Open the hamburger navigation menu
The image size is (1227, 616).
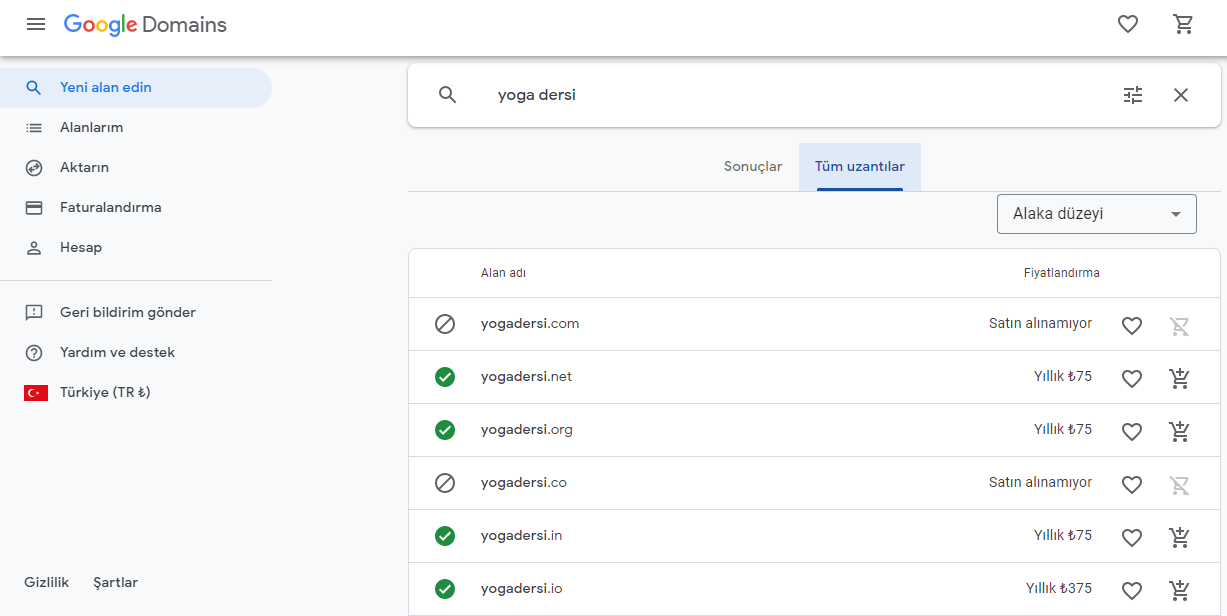(x=35, y=24)
